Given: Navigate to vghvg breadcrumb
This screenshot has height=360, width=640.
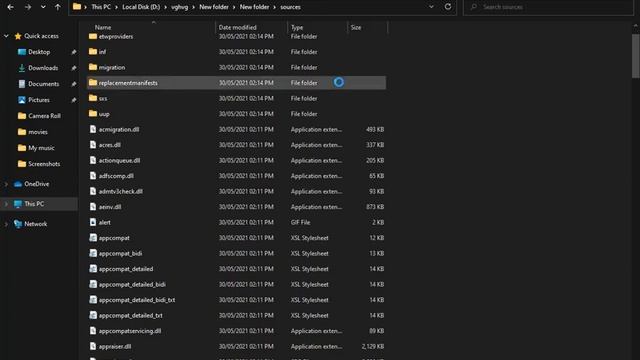Looking at the screenshot, I should (180, 7).
